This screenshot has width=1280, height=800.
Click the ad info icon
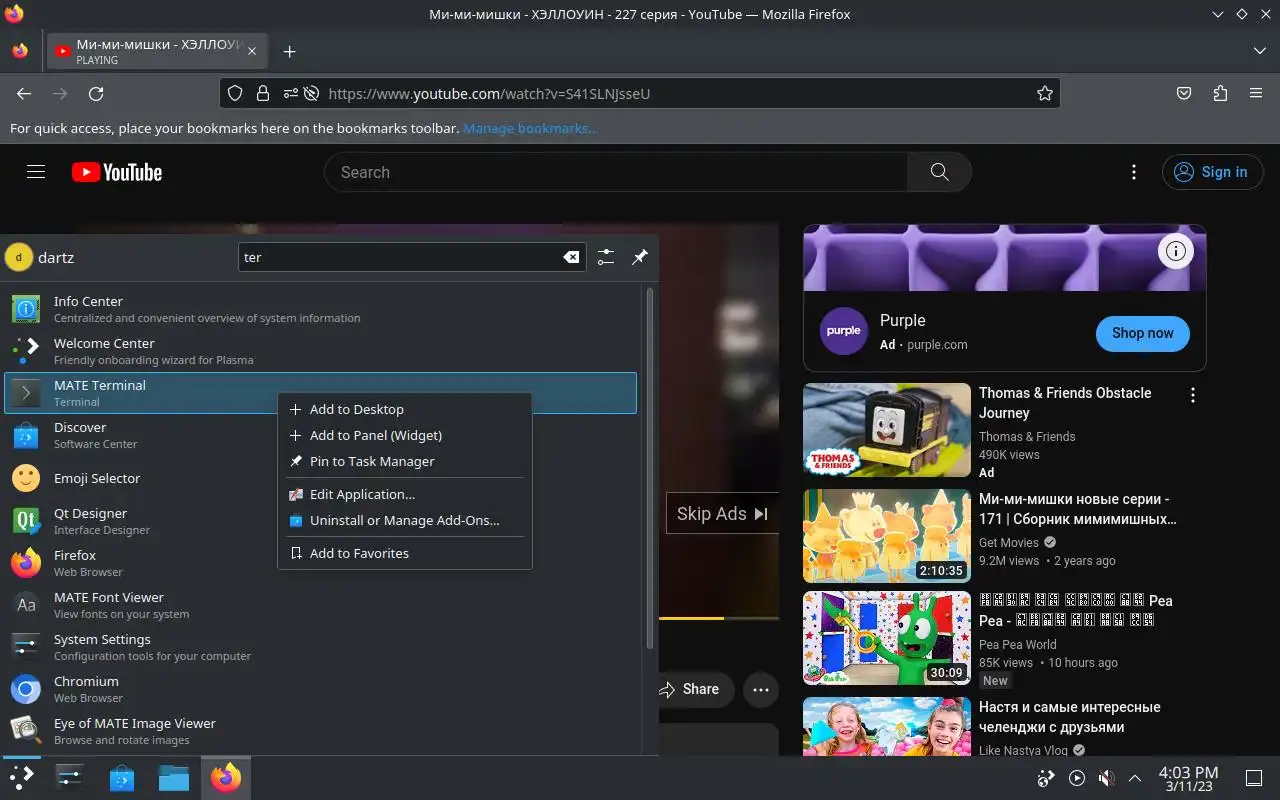1176,251
